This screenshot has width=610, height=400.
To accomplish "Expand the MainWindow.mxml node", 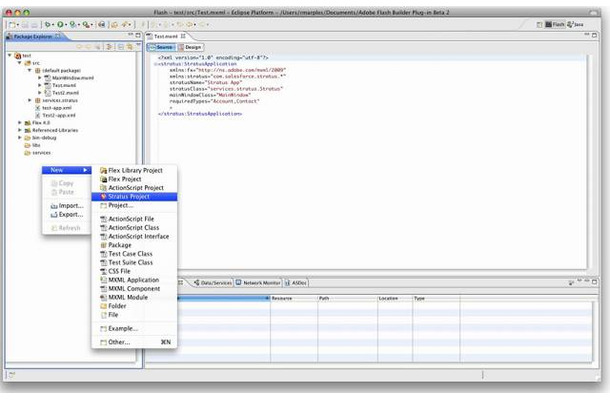I will pyautogui.click(x=39, y=78).
